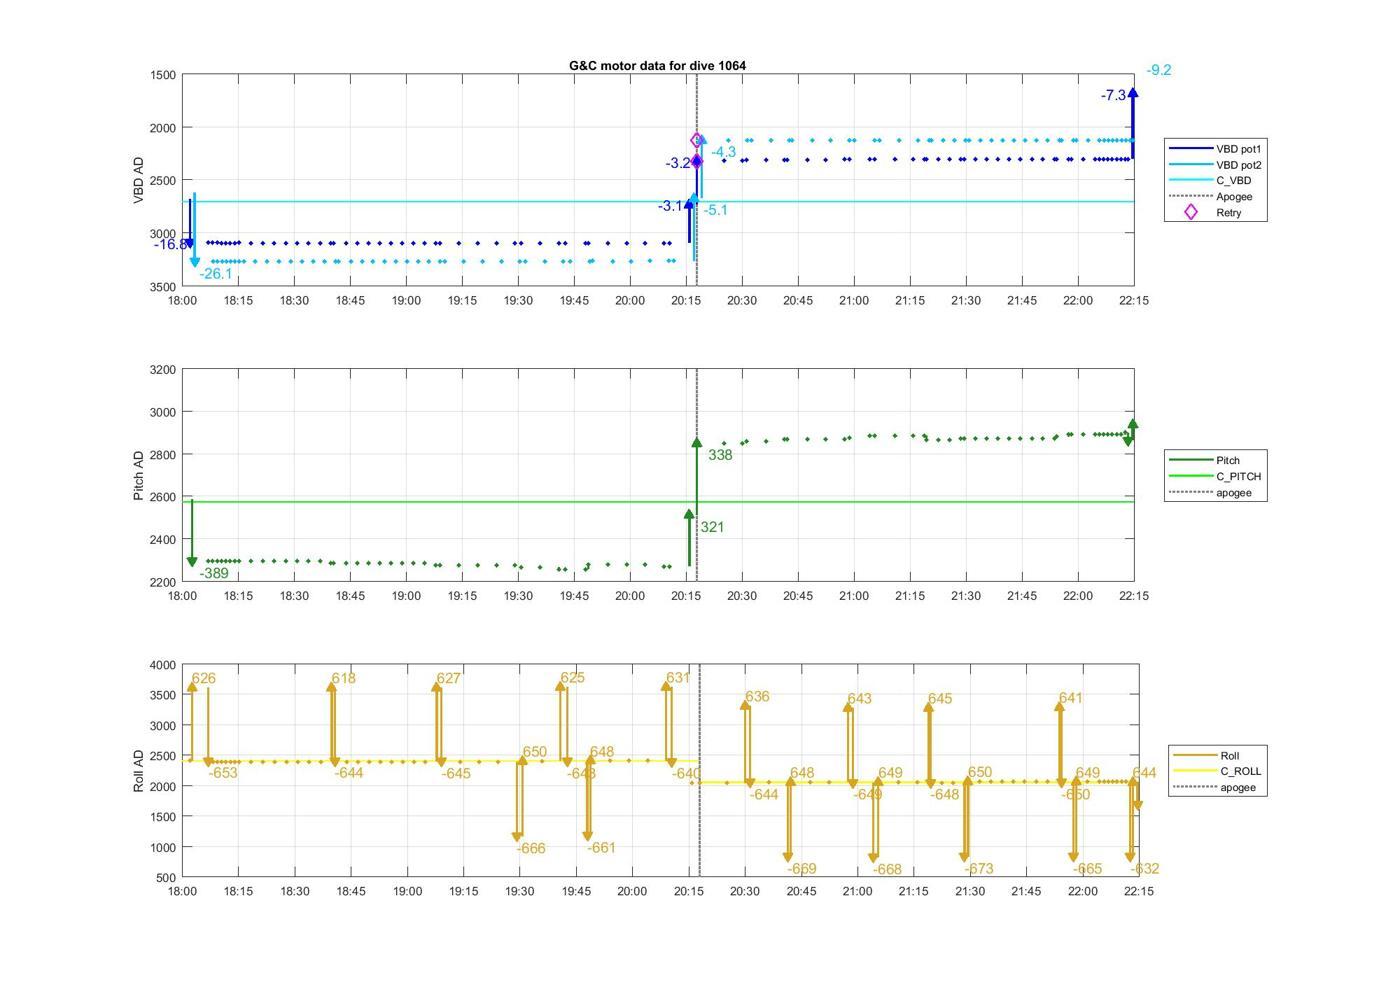Select 'VBD pot2' legend entry
1400x986 pixels.
[x=1216, y=165]
